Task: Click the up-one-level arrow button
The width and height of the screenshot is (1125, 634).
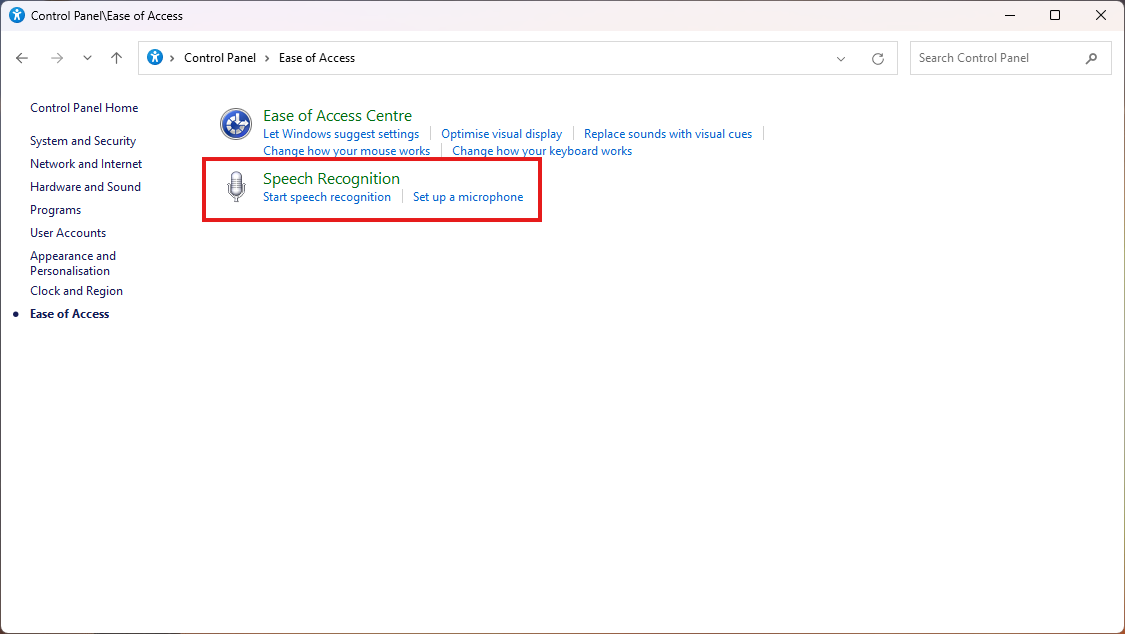Action: [x=117, y=58]
